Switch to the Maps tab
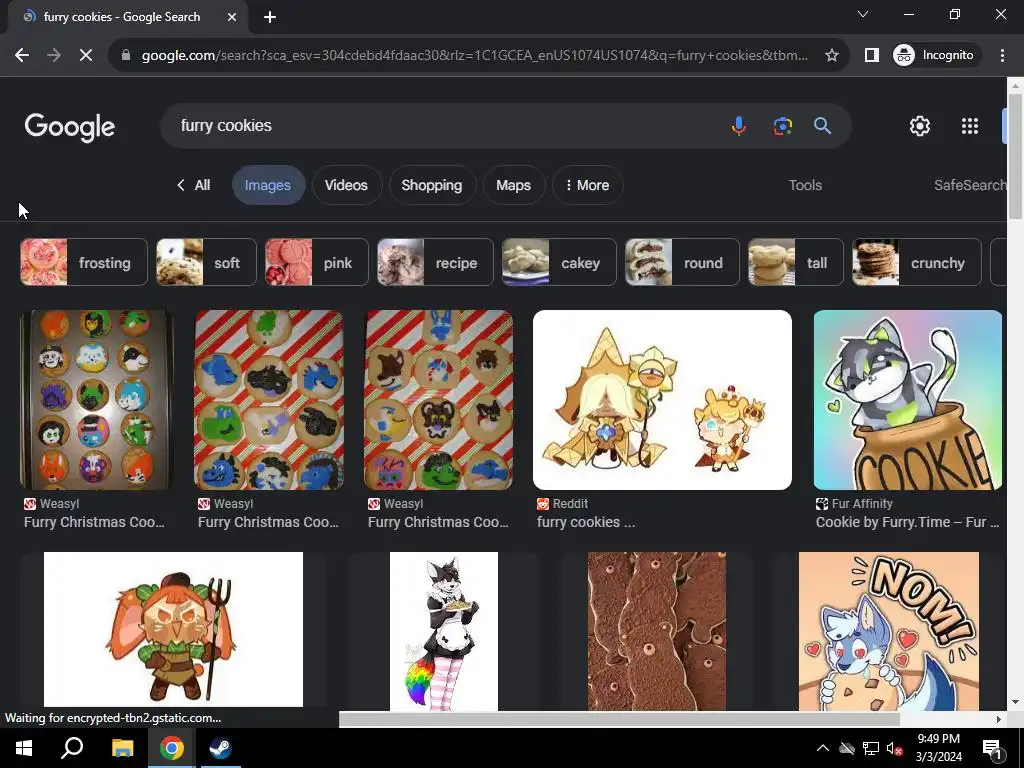 [x=513, y=185]
